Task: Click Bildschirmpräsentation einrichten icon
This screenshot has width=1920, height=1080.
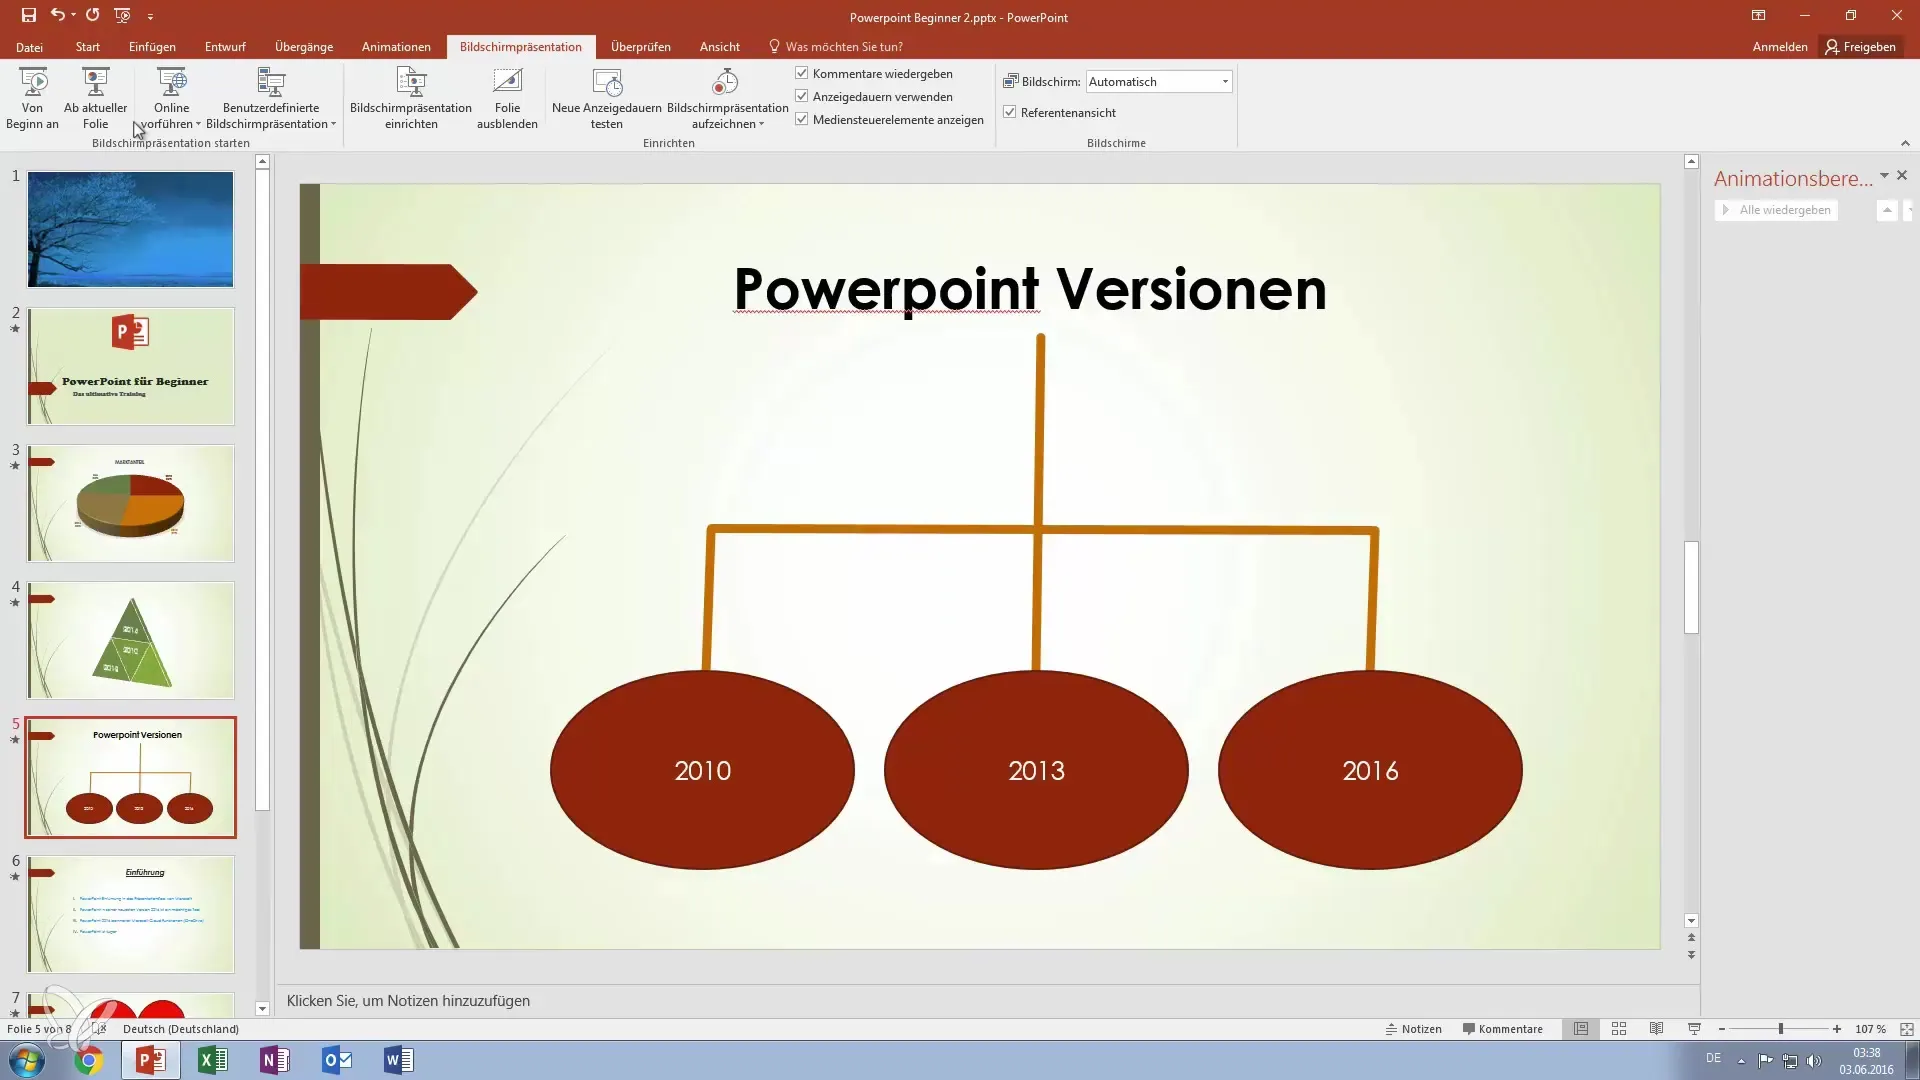Action: click(x=411, y=98)
